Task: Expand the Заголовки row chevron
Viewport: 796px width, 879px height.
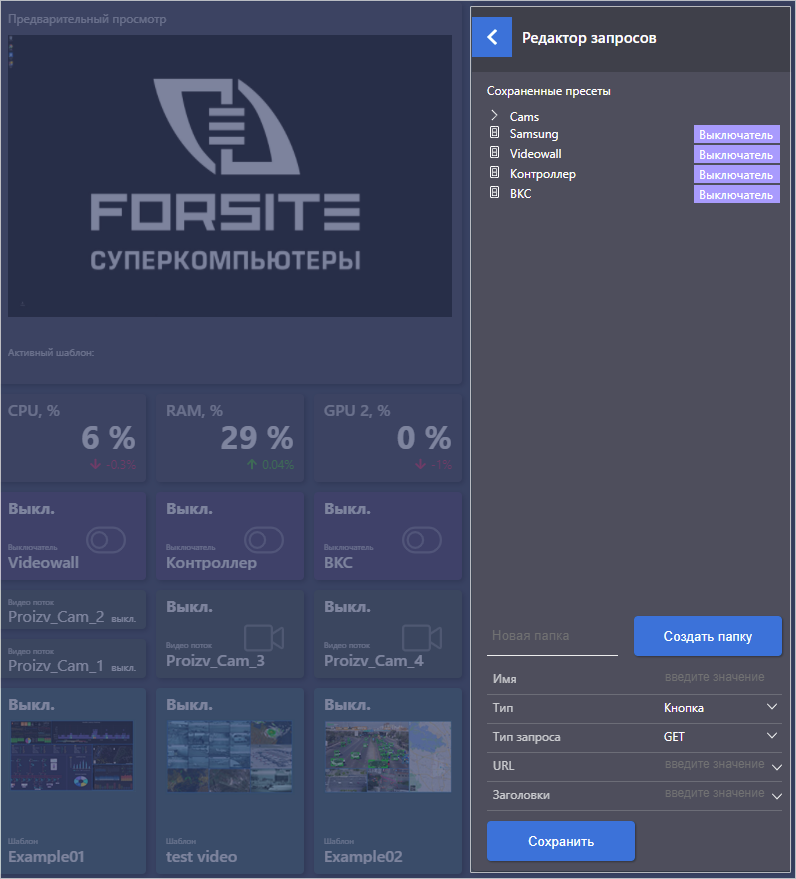Action: pyautogui.click(x=776, y=796)
